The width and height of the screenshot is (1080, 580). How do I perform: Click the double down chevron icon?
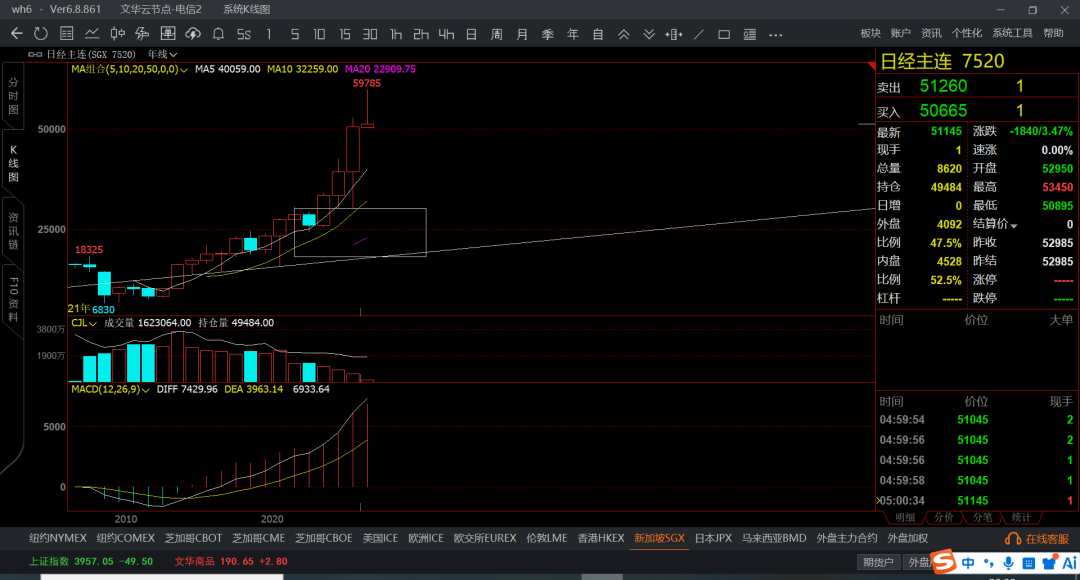pyautogui.click(x=649, y=34)
